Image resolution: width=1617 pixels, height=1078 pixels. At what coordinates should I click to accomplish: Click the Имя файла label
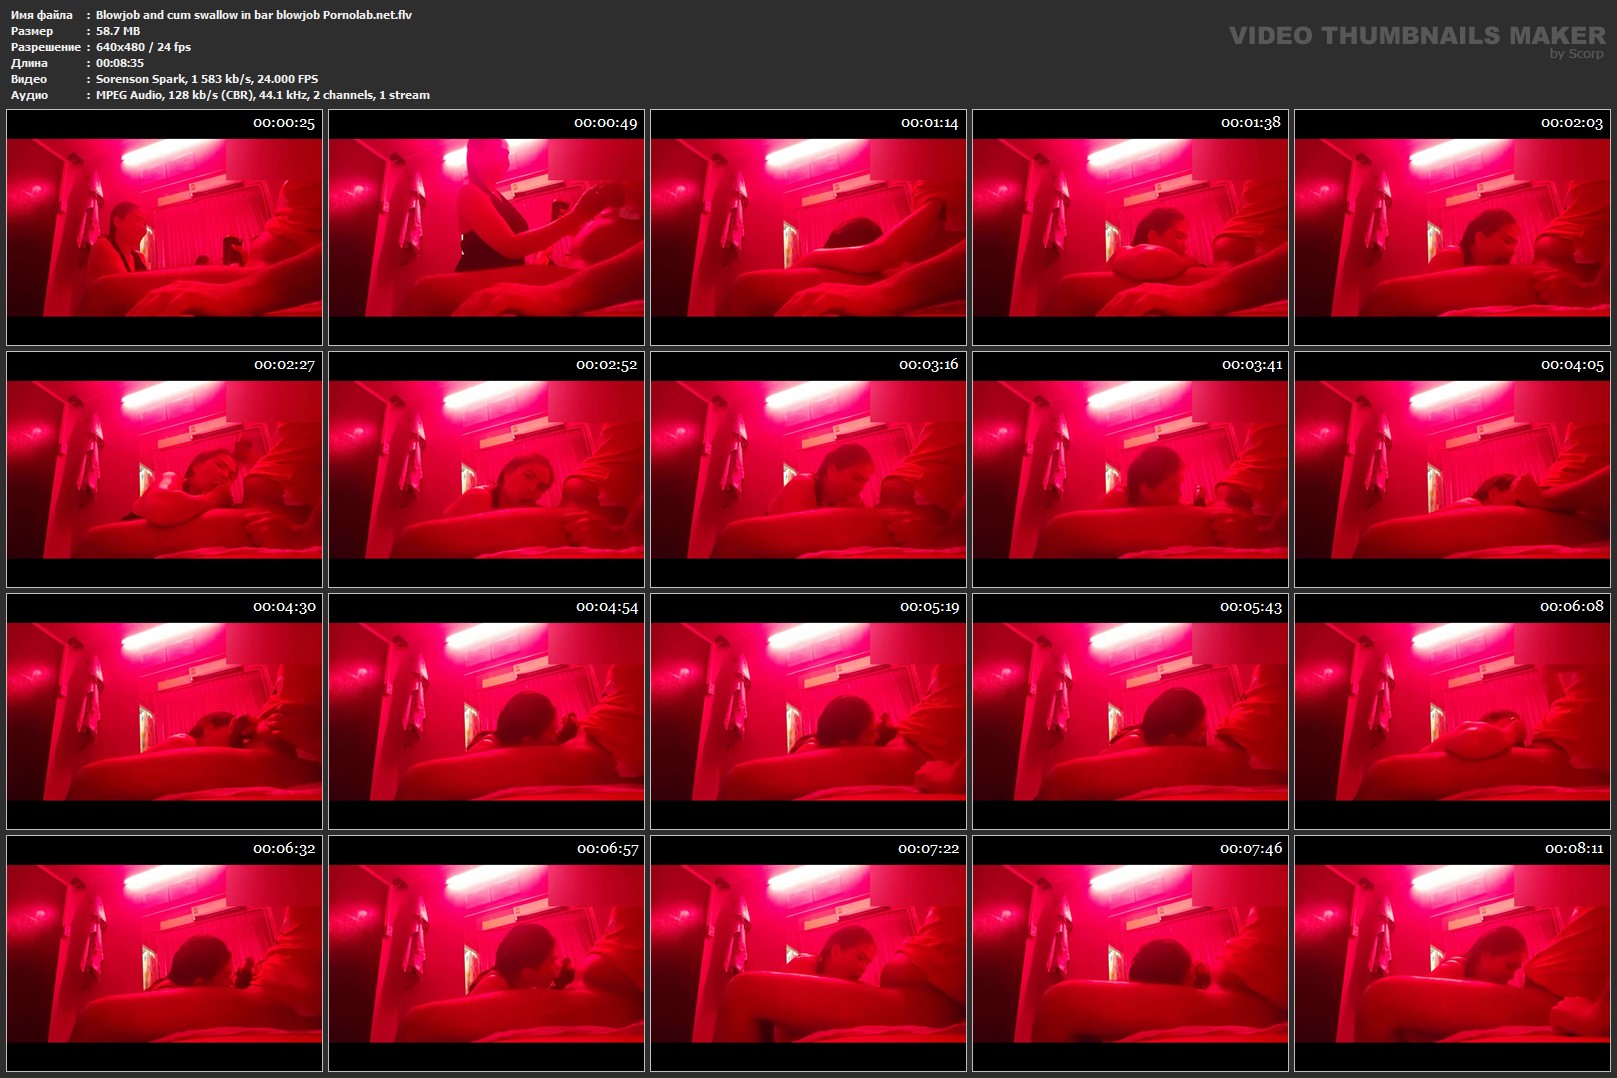pos(42,15)
